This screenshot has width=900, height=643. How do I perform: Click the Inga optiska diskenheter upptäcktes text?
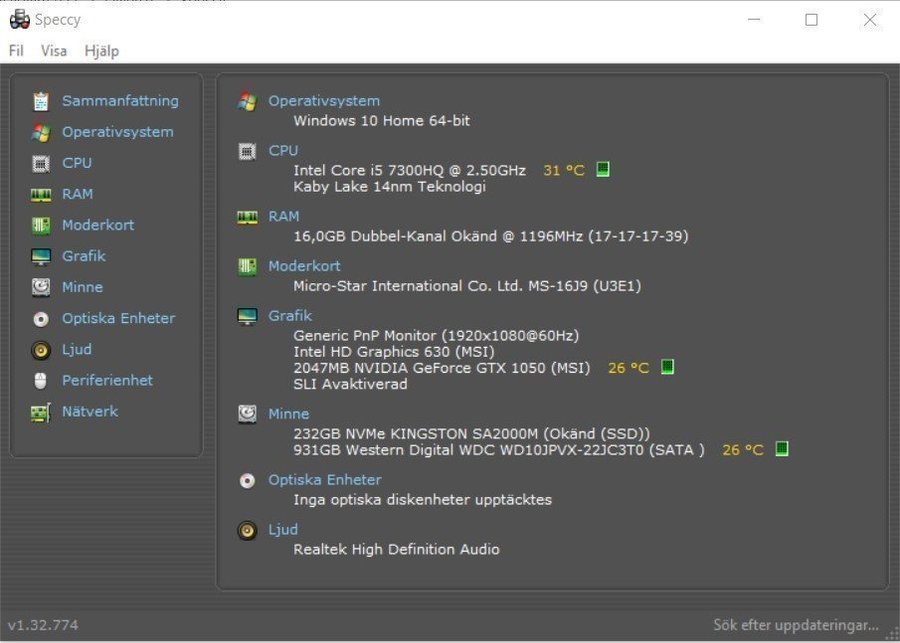coord(422,499)
